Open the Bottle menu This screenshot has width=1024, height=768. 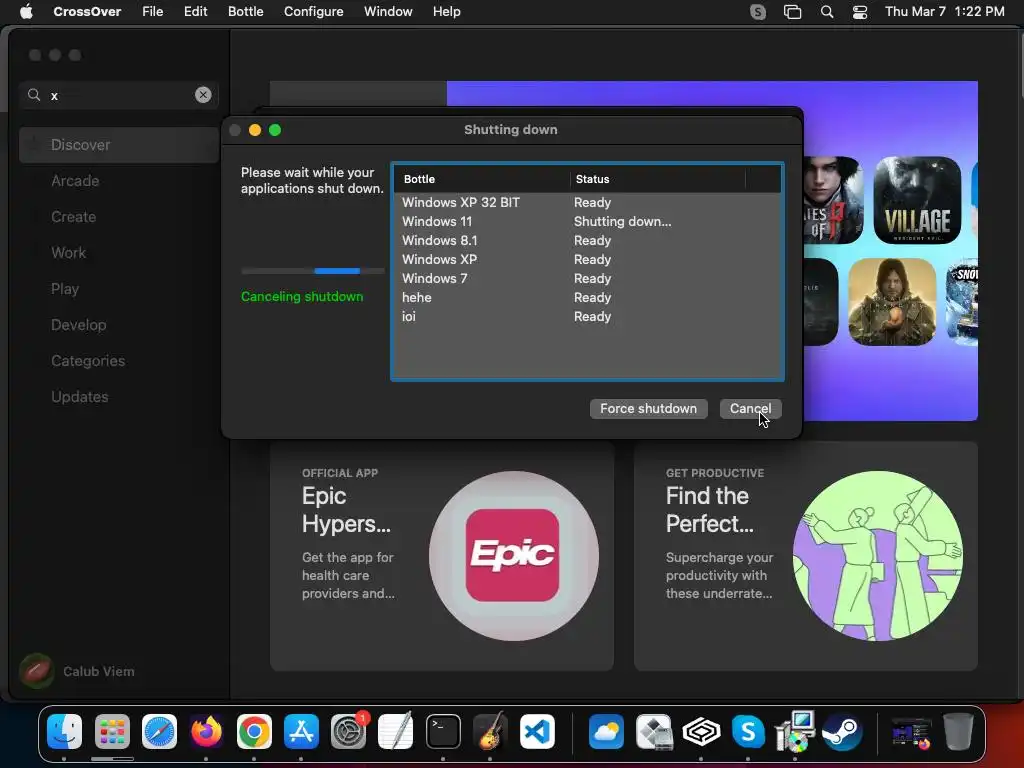point(246,12)
